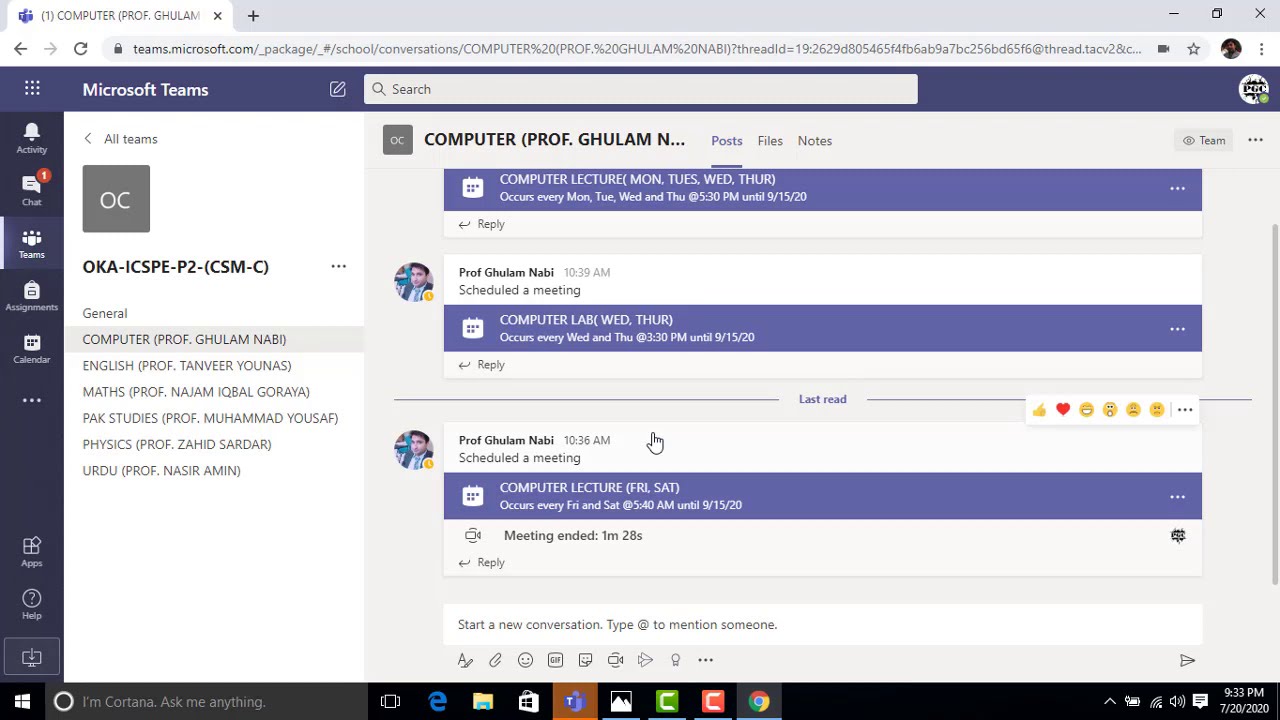React with the sad emoji
This screenshot has height=720, width=1280.
tap(1133, 410)
